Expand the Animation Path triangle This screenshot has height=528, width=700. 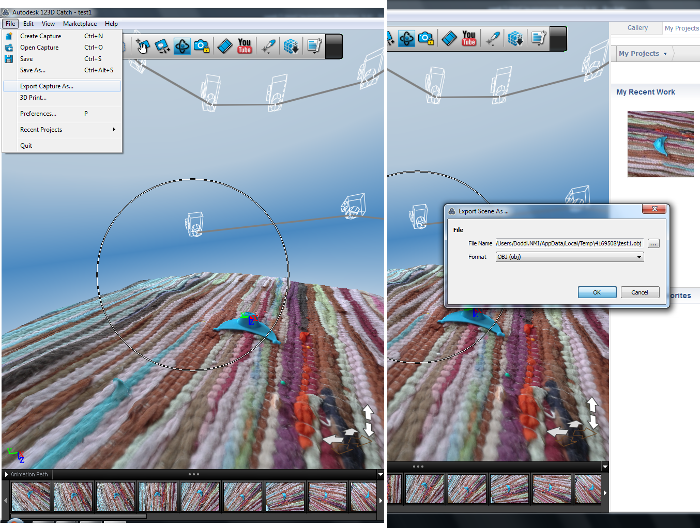coord(6,474)
